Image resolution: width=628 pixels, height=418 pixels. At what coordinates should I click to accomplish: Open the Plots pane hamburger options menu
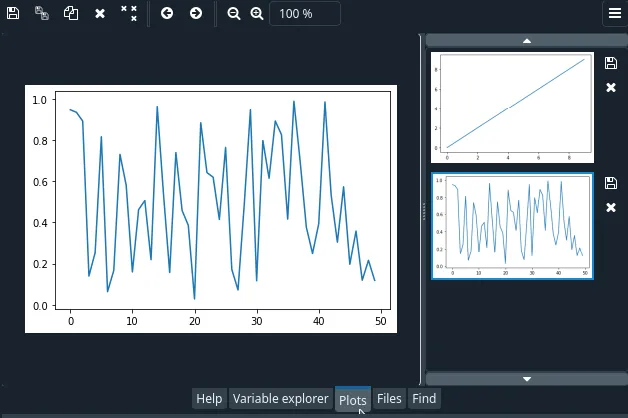click(x=615, y=13)
